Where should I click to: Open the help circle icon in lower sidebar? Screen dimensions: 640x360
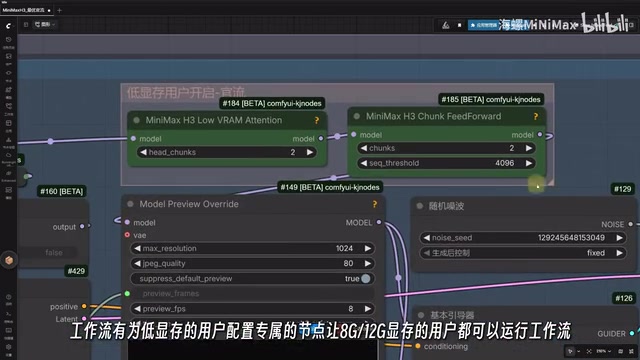point(9,297)
